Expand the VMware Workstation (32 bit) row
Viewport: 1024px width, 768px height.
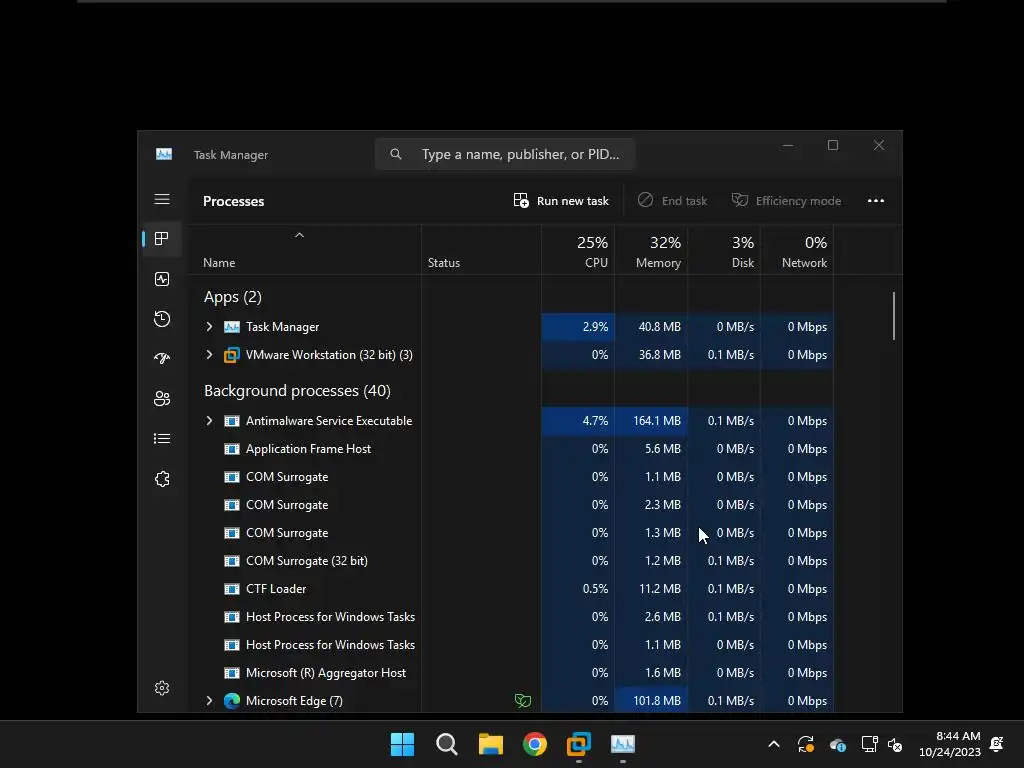209,355
